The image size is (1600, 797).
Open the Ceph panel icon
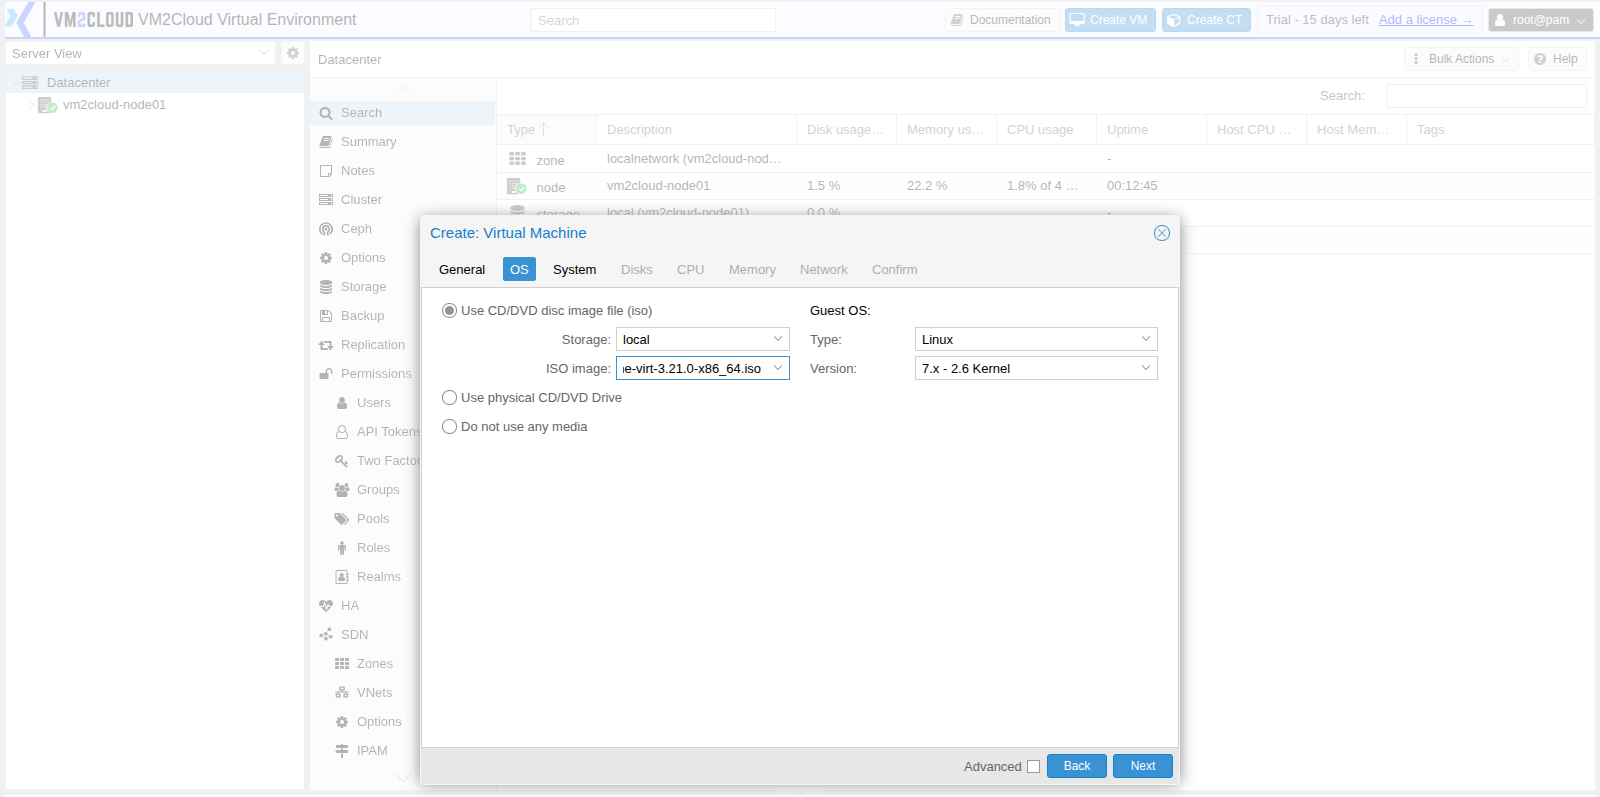[326, 229]
